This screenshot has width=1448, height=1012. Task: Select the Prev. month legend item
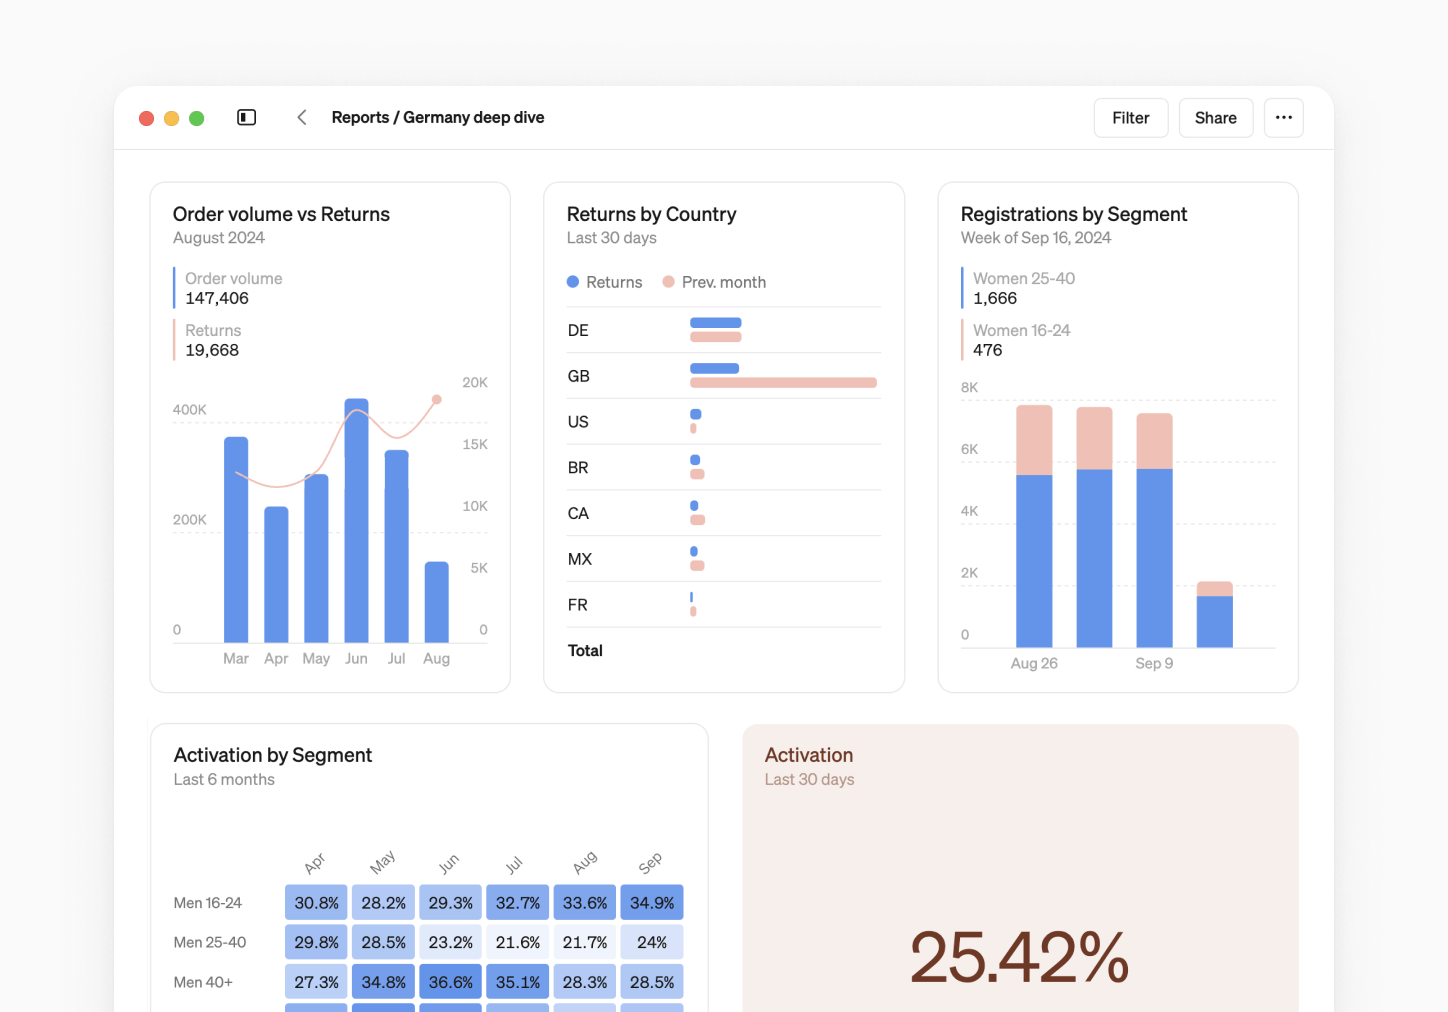[714, 282]
